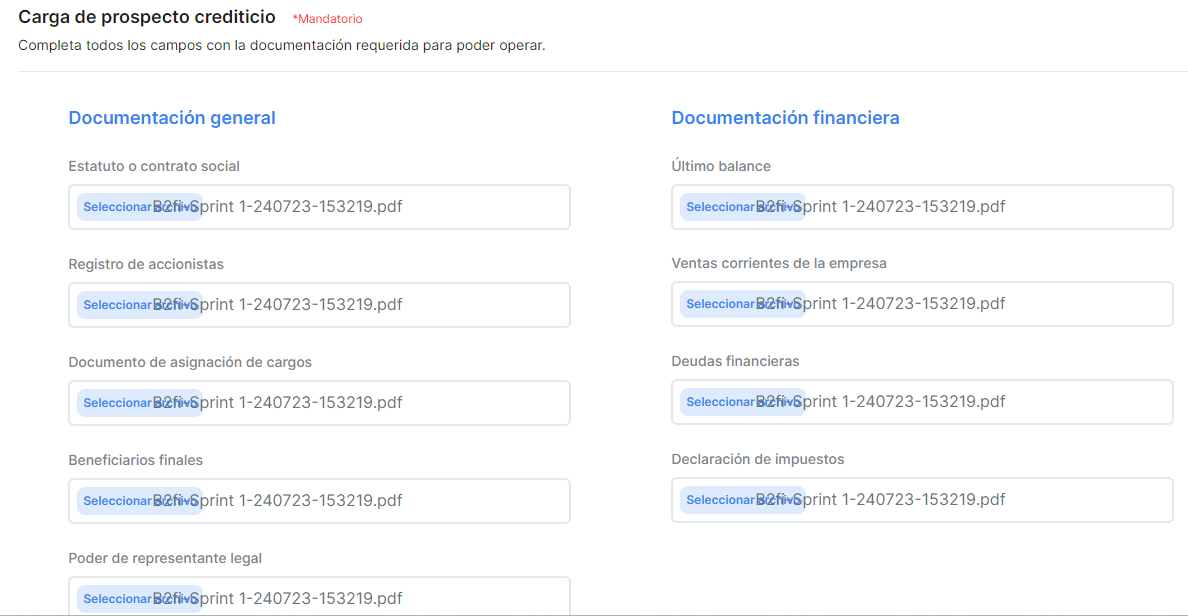
Task: Click the Documentación financiera section heading
Action: point(785,118)
